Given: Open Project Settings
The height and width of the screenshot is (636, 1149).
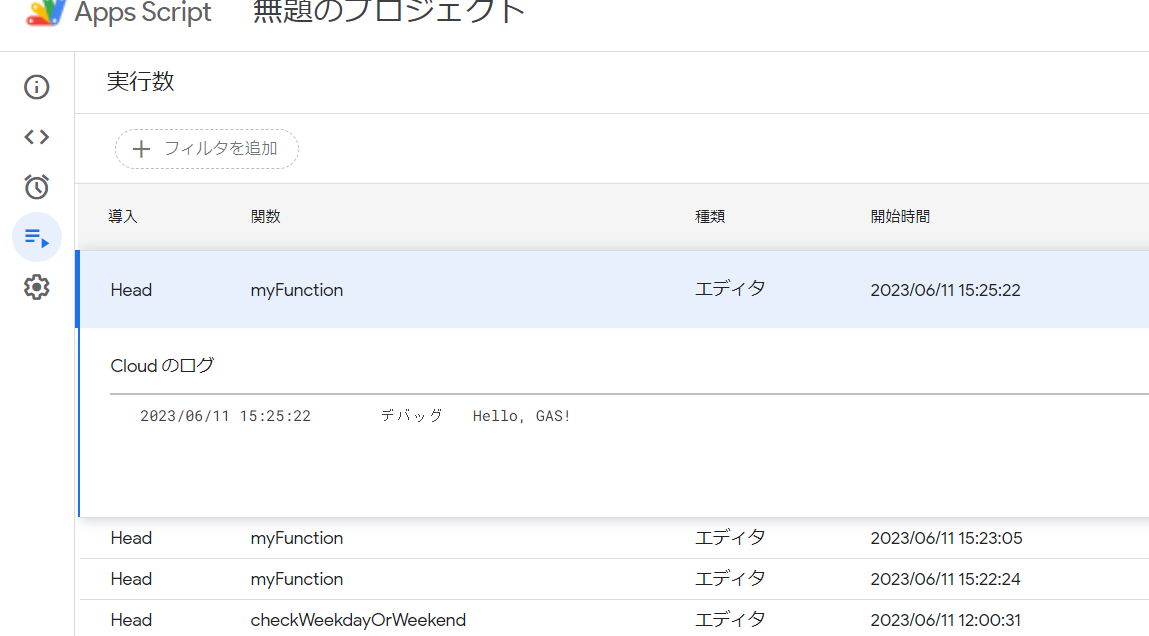Looking at the screenshot, I should pos(36,287).
